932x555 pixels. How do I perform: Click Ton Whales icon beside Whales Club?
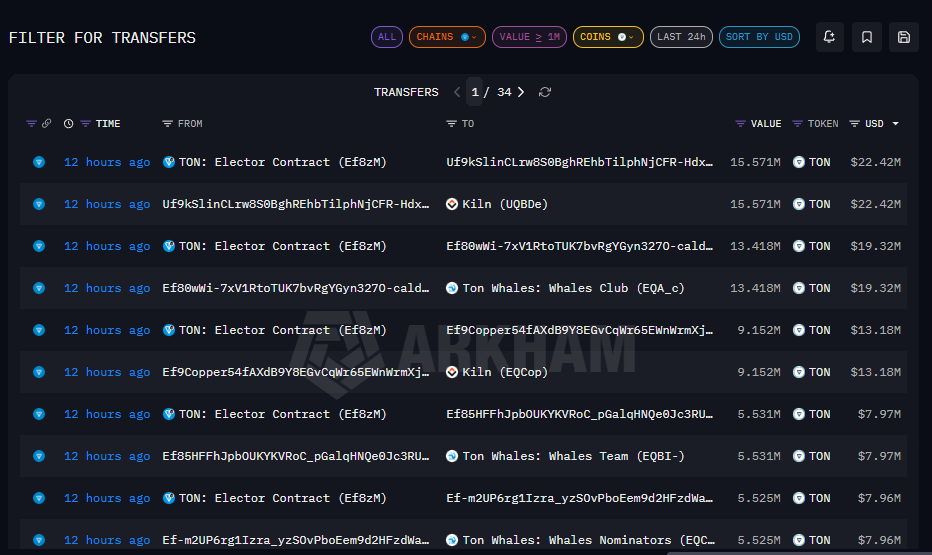pyautogui.click(x=452, y=288)
